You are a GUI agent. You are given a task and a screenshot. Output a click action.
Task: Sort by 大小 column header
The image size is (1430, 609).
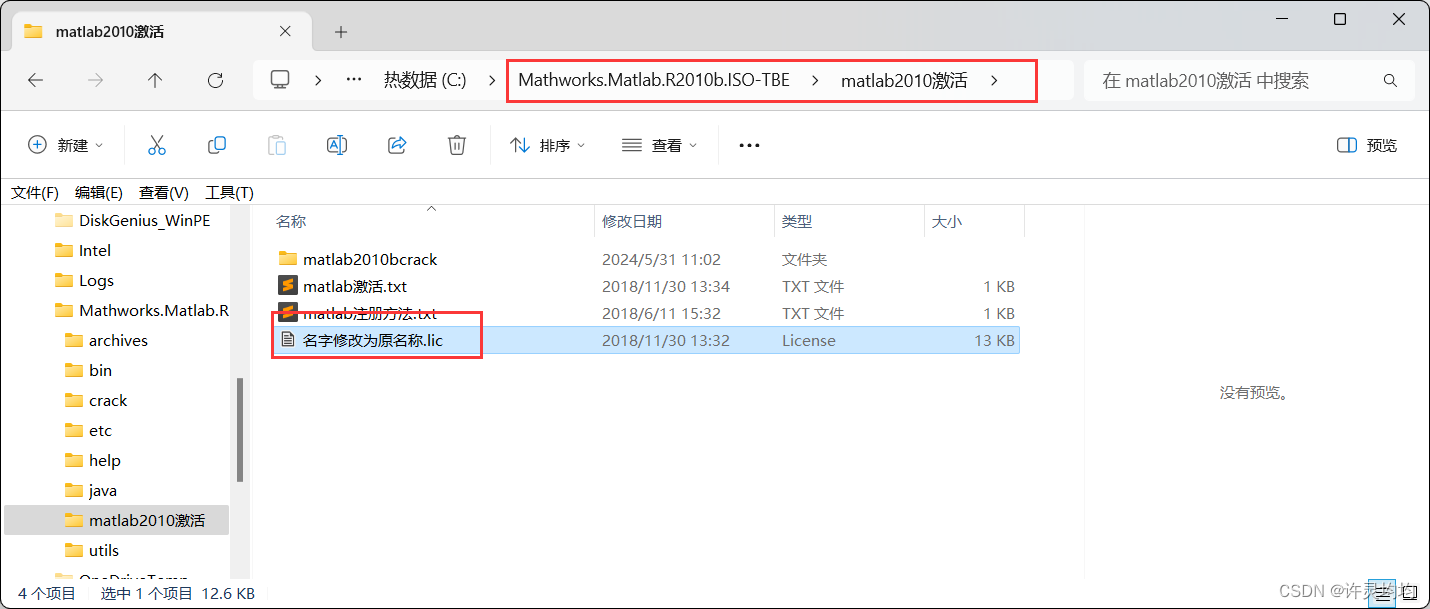[x=947, y=221]
